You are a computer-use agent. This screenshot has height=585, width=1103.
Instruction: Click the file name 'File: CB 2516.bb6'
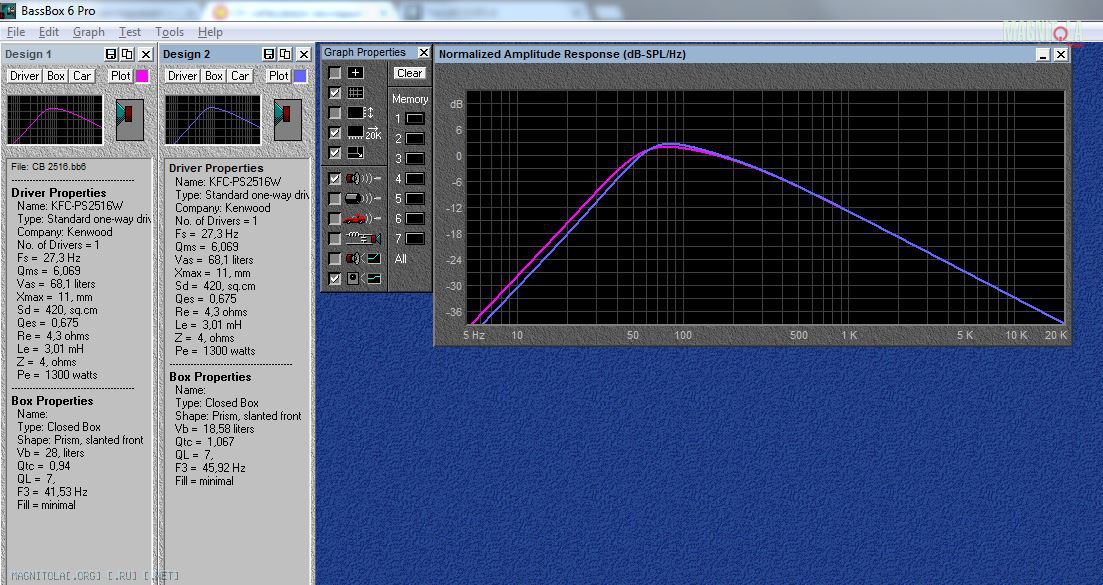click(49, 167)
